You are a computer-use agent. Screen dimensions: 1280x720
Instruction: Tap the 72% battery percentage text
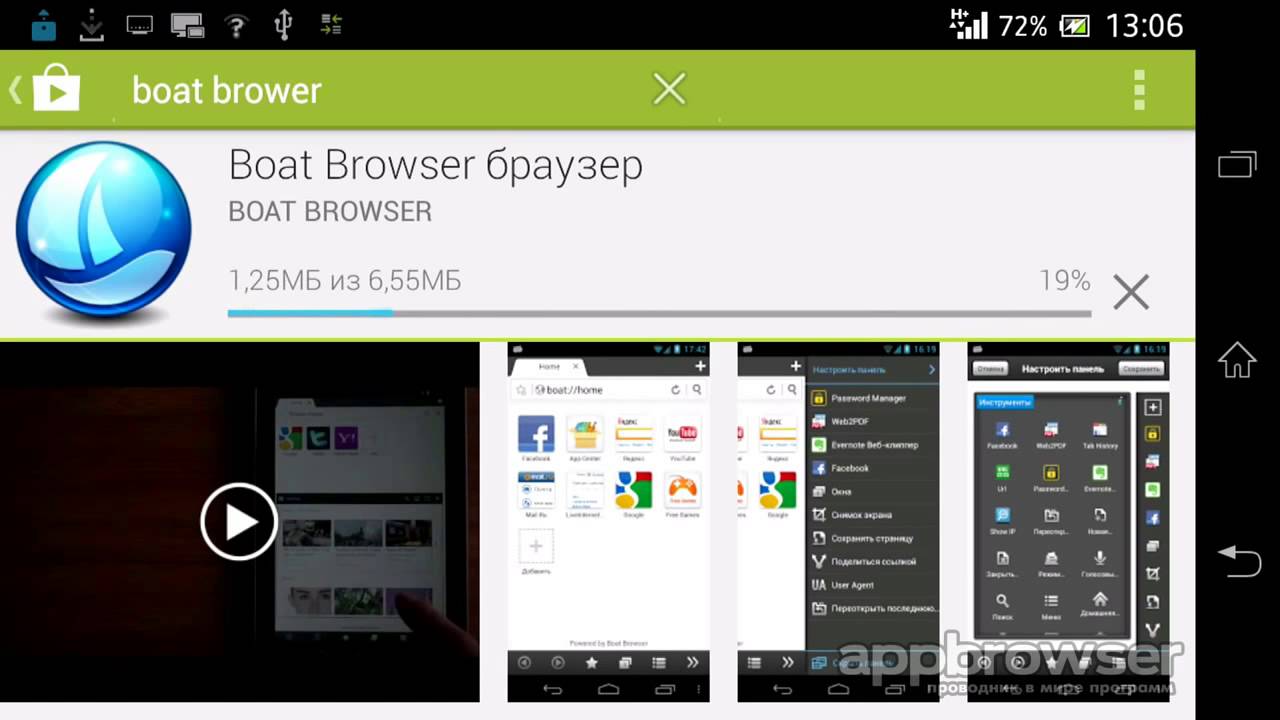pyautogui.click(x=1022, y=25)
